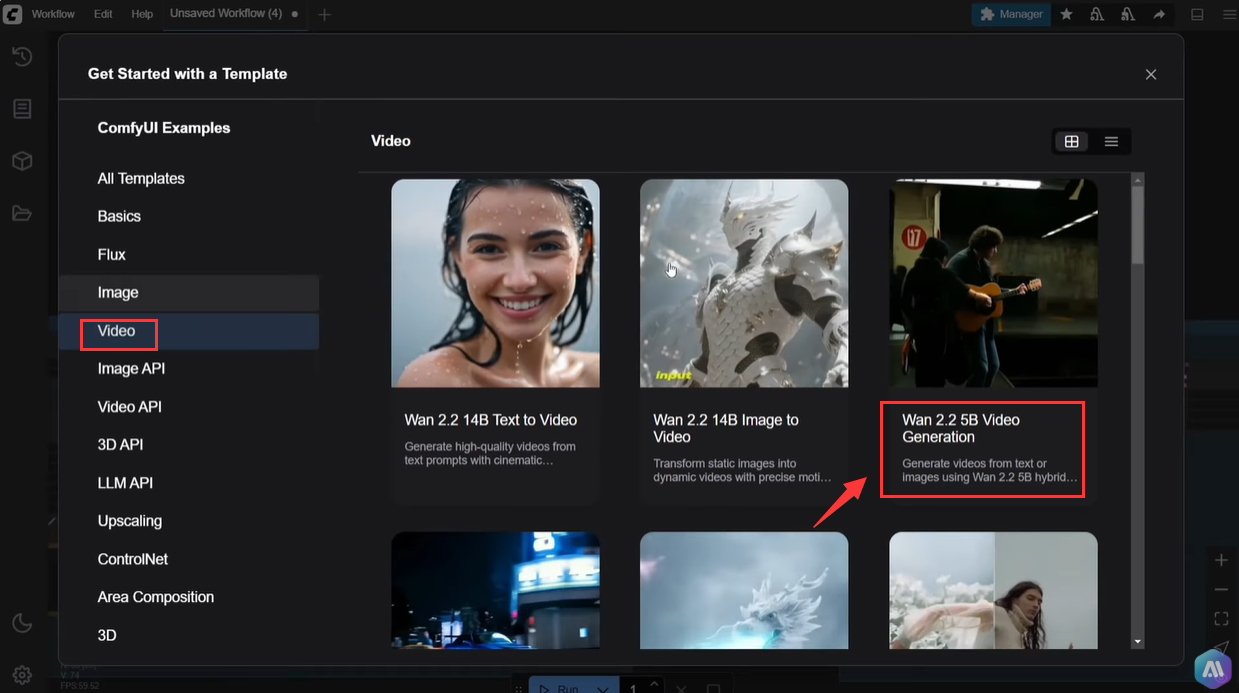
Task: Open the Workflow menu
Action: click(x=53, y=14)
